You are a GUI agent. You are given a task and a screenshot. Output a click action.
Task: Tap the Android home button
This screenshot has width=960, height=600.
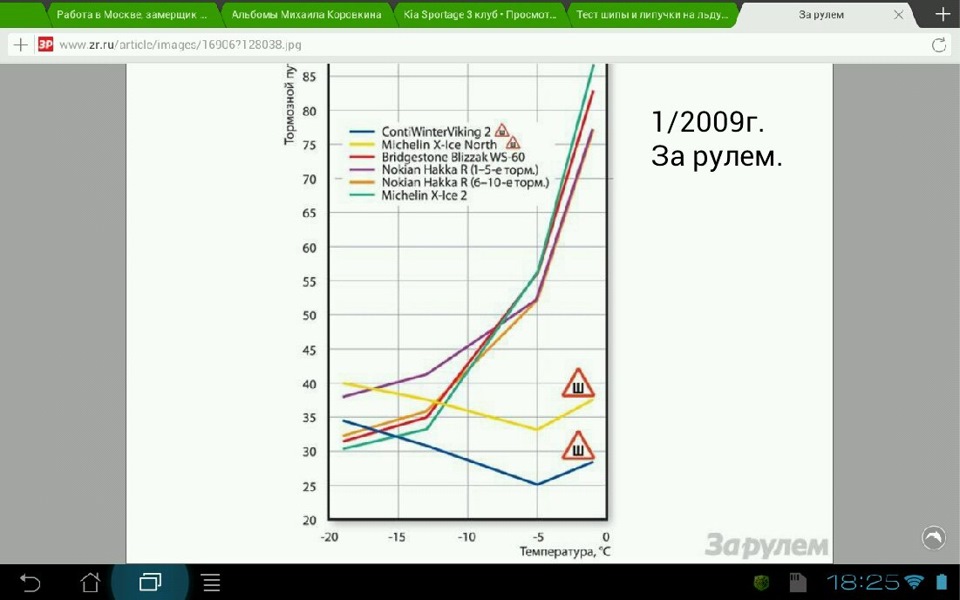(91, 582)
